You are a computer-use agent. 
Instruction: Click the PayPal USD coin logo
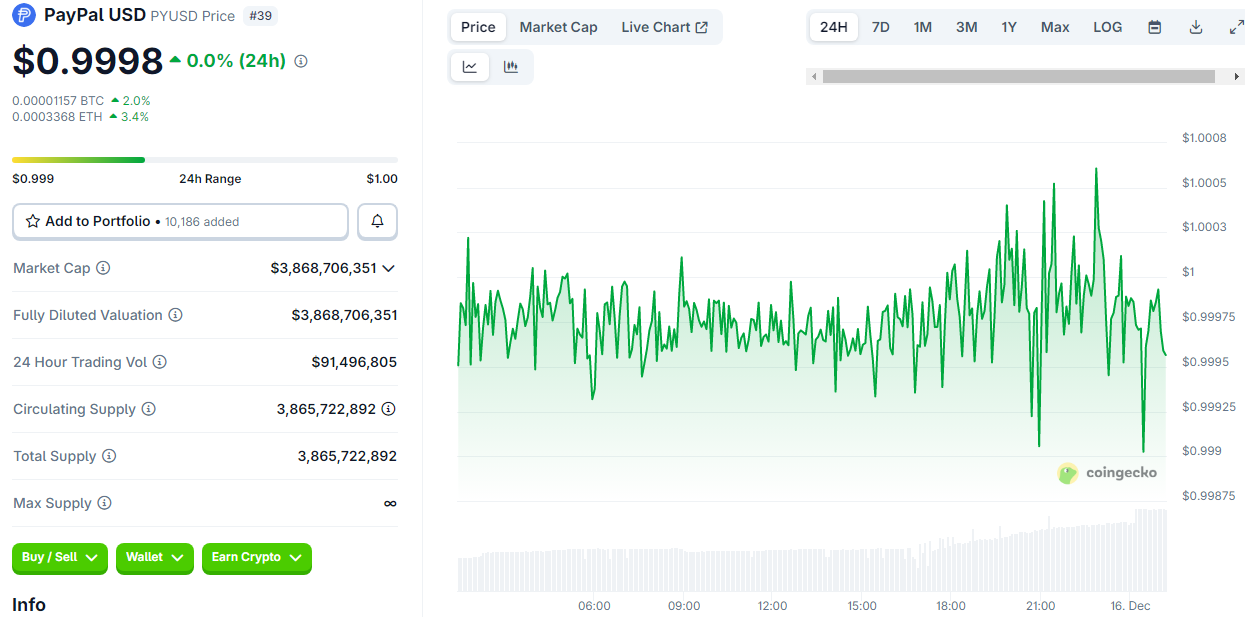coord(24,15)
